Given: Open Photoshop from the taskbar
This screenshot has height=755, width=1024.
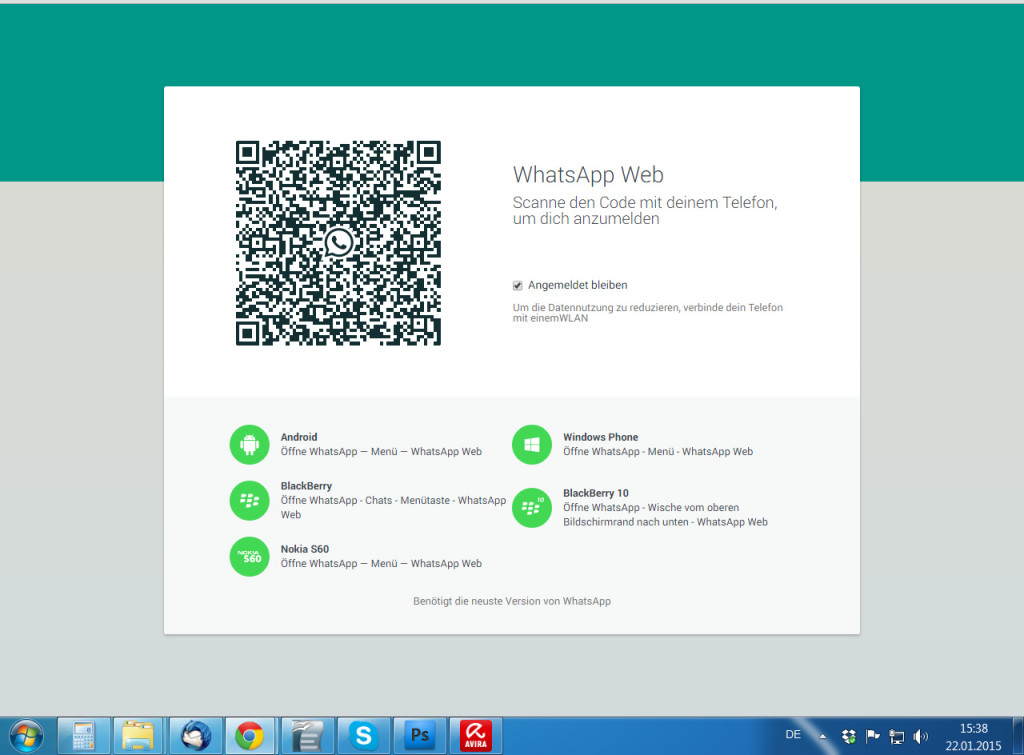Looking at the screenshot, I should coord(419,735).
